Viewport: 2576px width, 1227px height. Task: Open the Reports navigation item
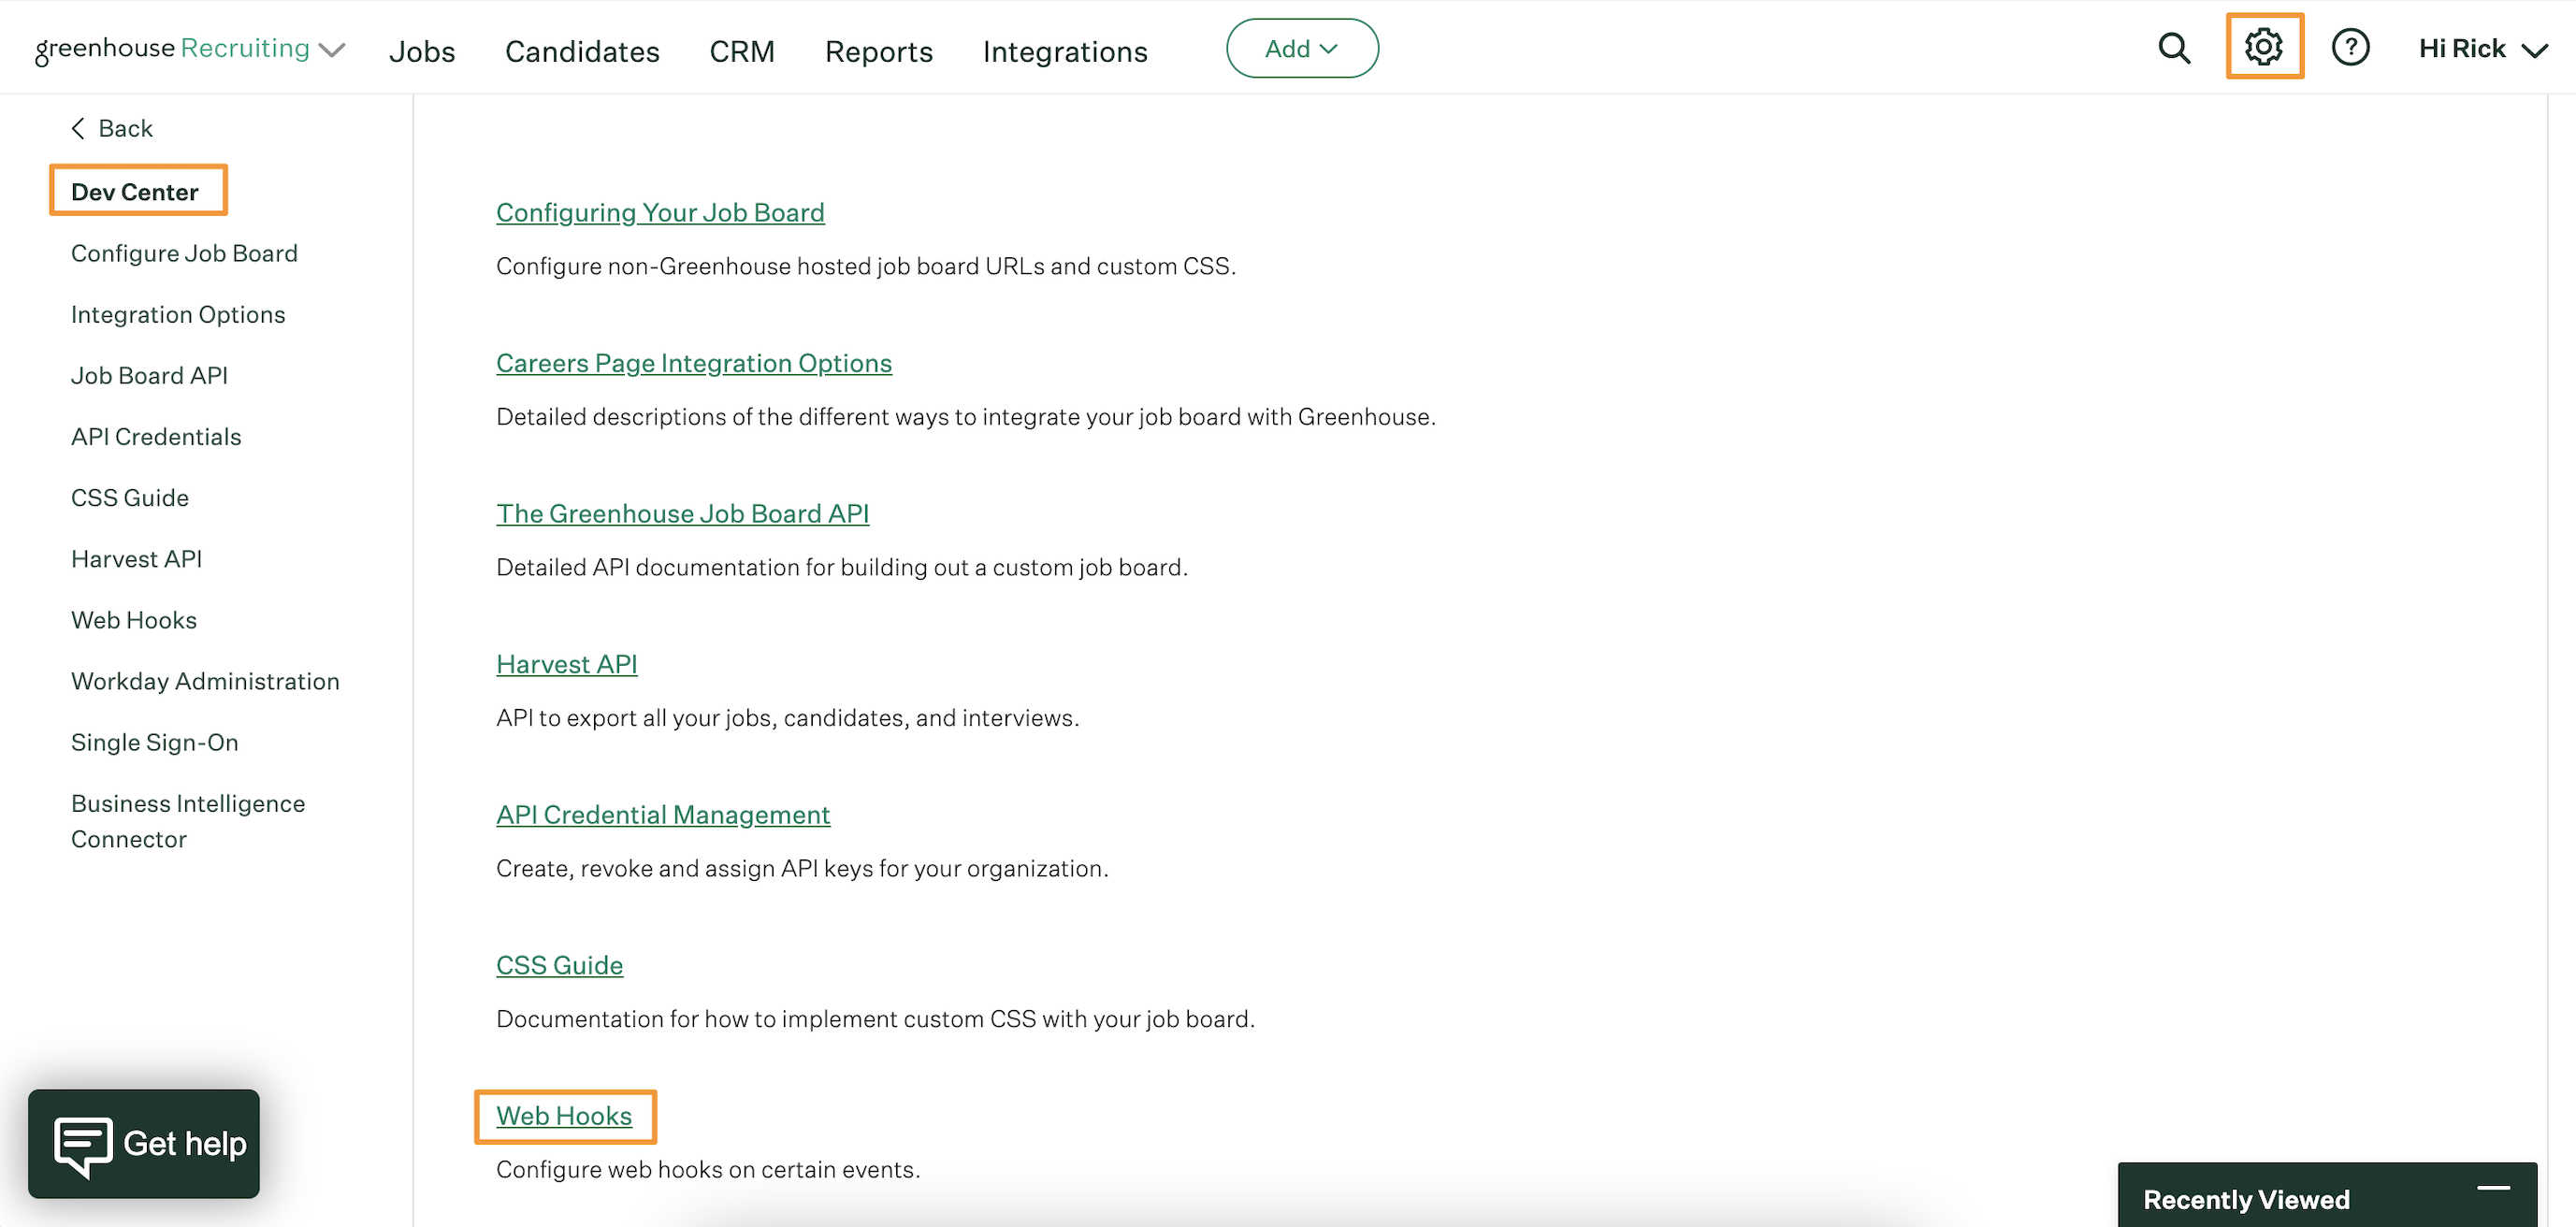[878, 51]
